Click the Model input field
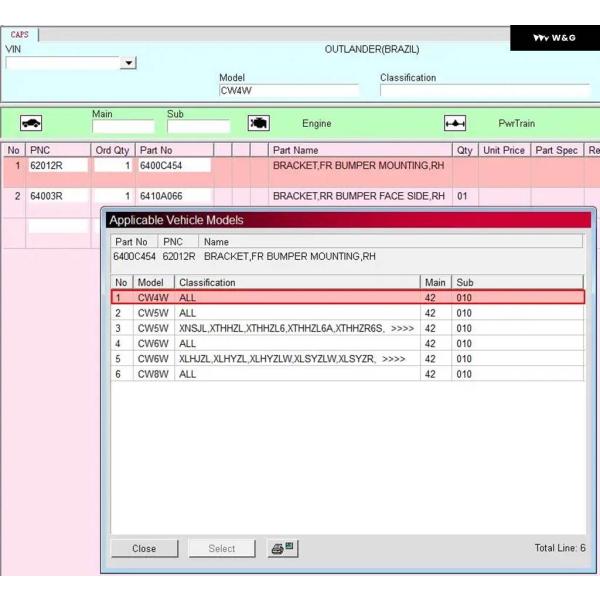 pyautogui.click(x=288, y=91)
